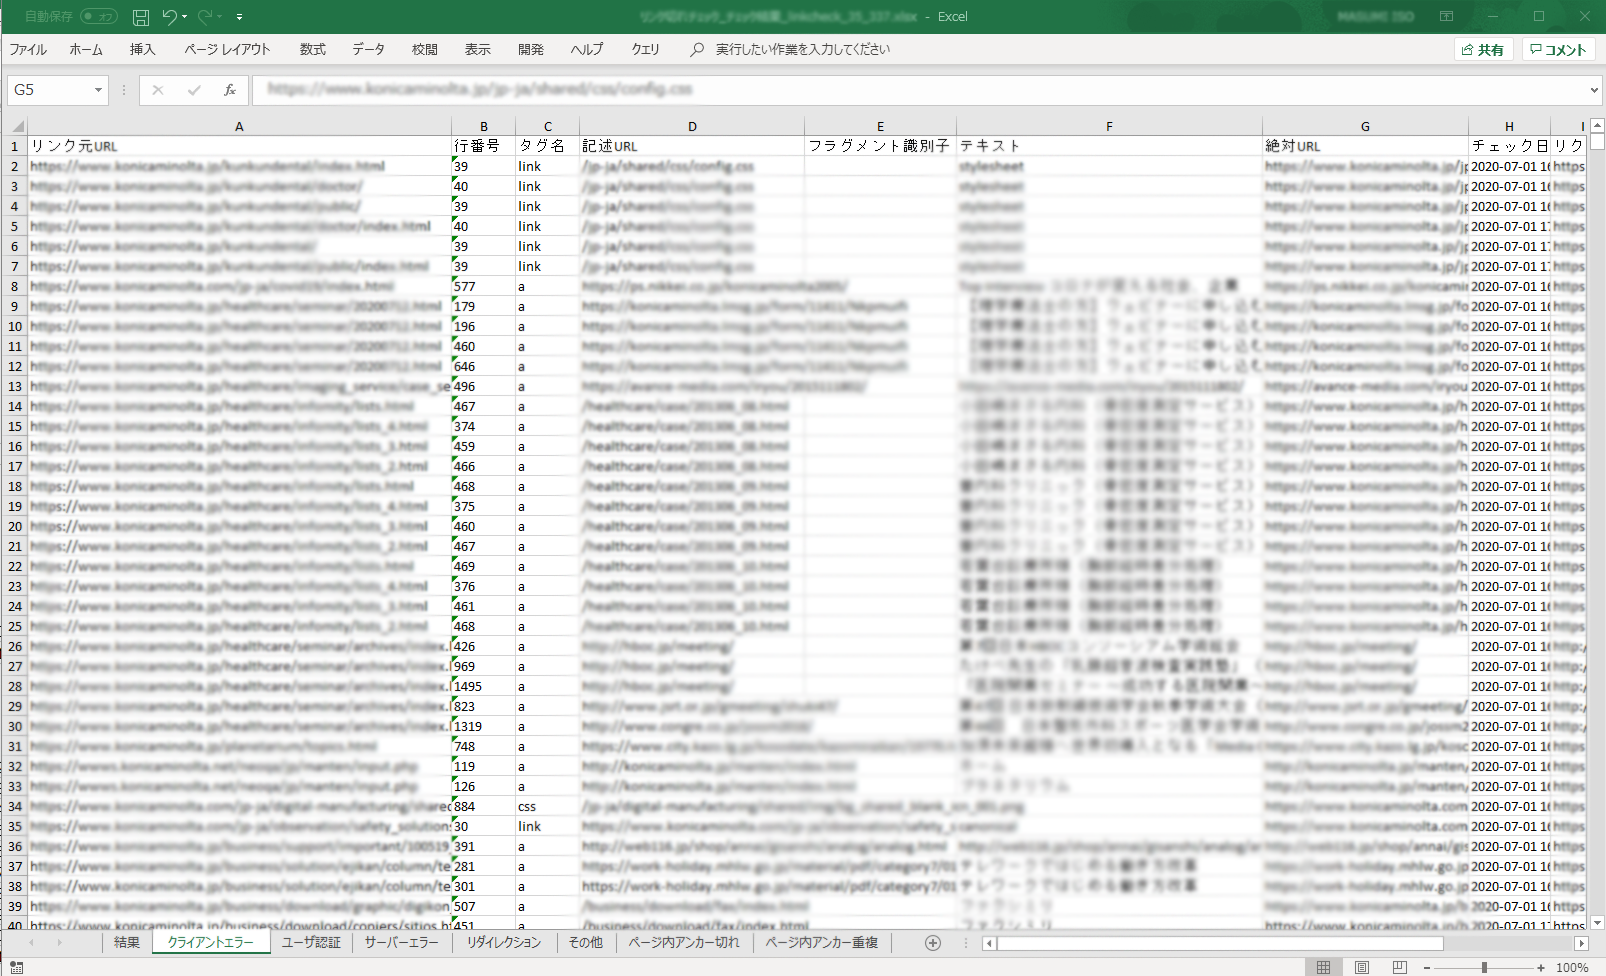The height and width of the screenshot is (976, 1606).
Task: Click the zoom in plus button
Action: pyautogui.click(x=1541, y=967)
